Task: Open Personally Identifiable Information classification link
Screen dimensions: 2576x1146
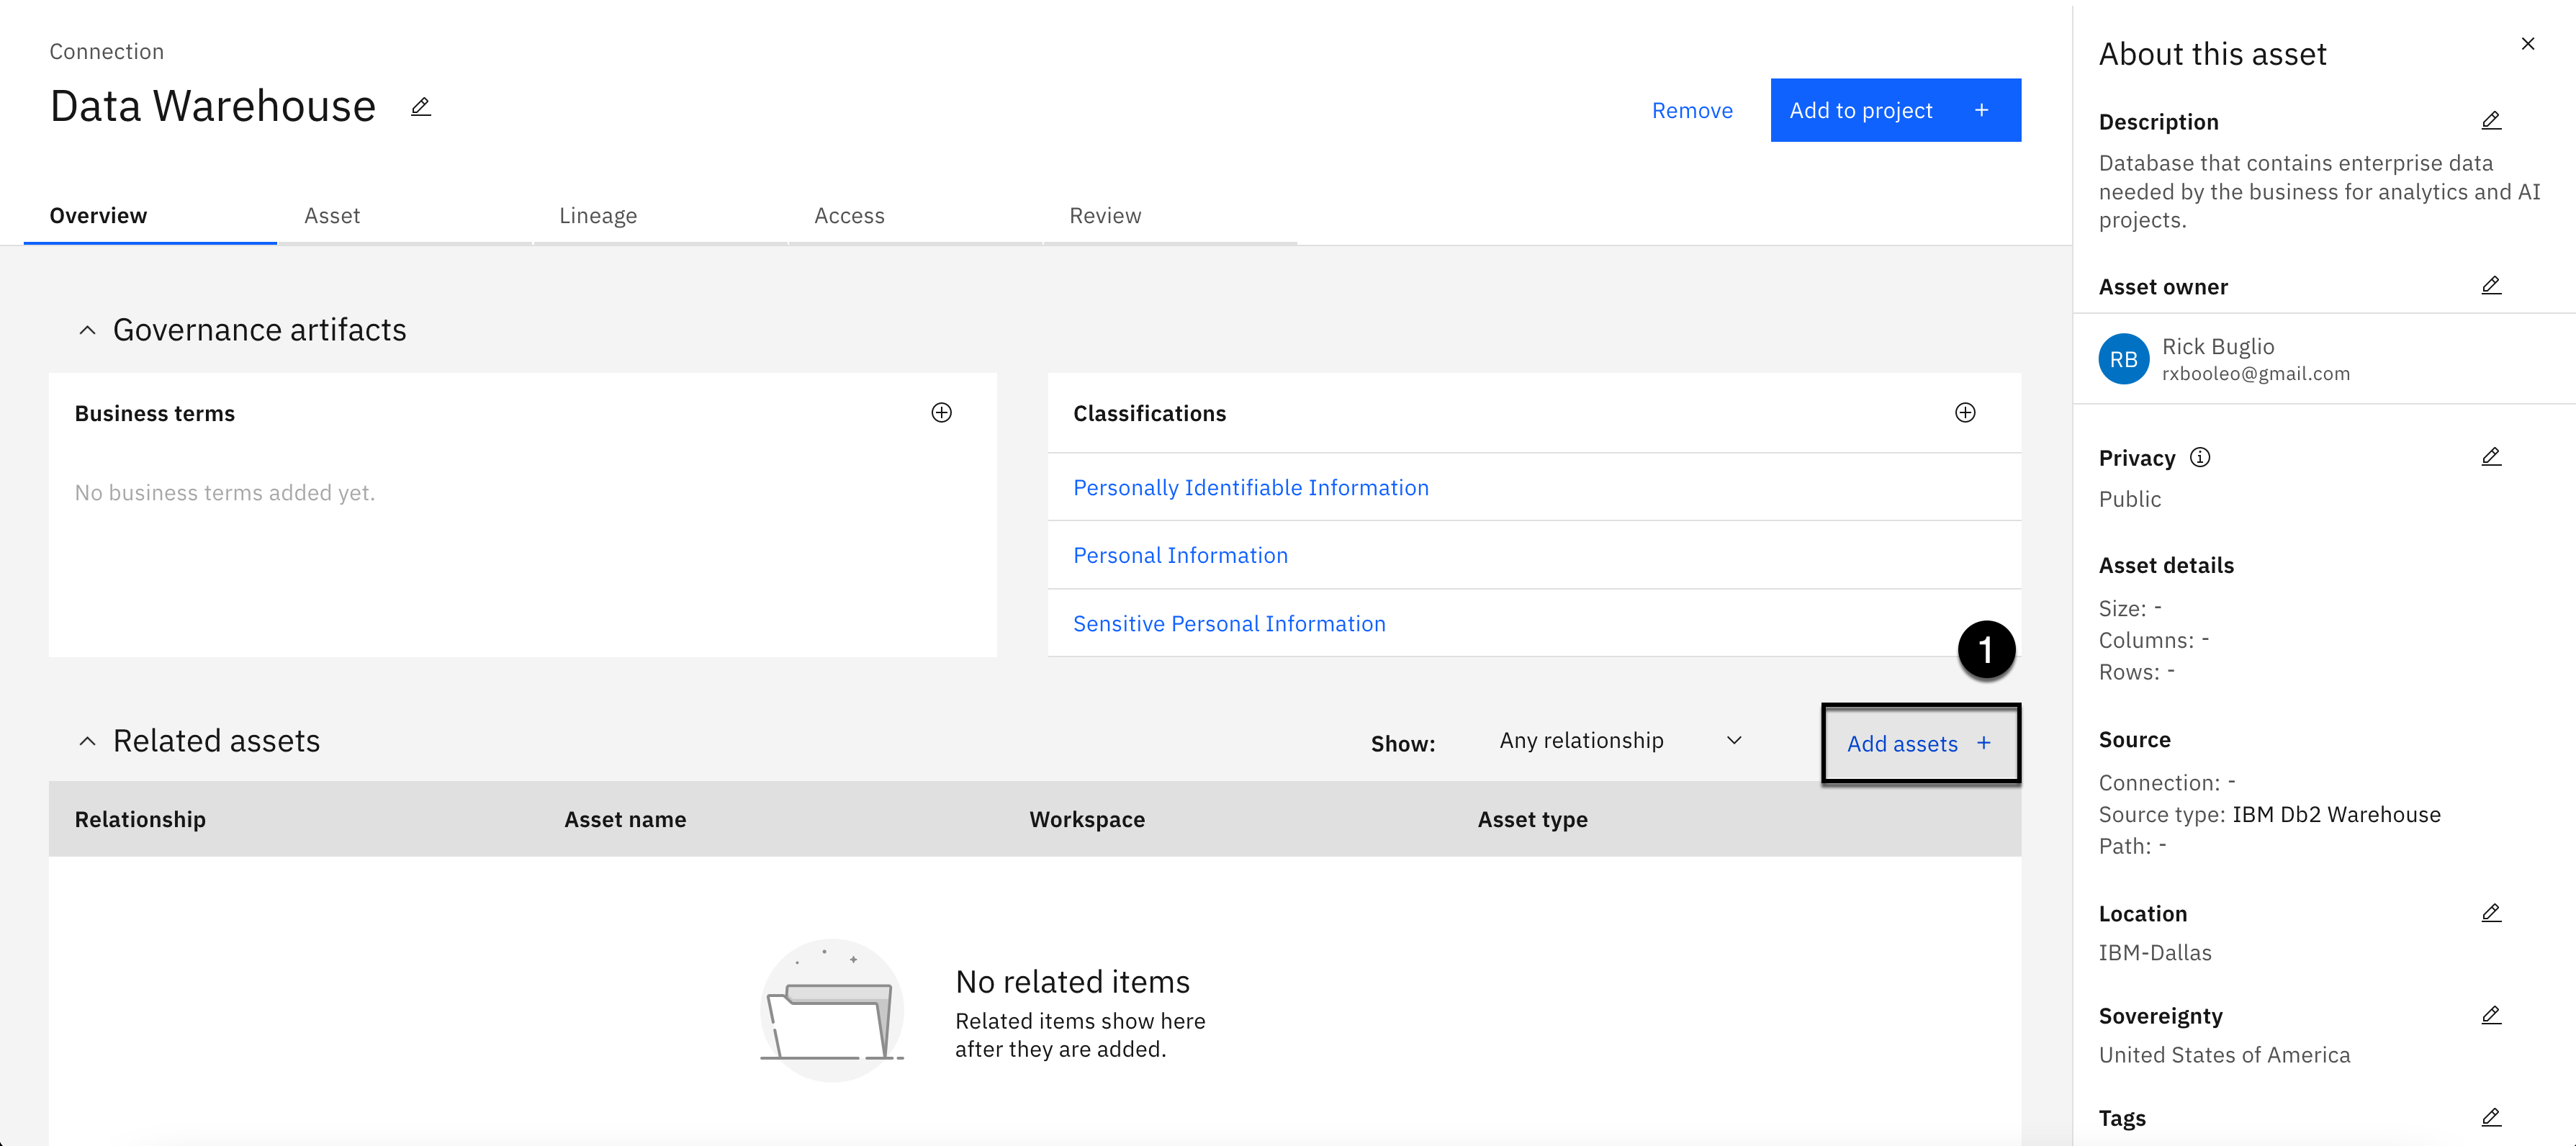Action: [x=1250, y=488]
